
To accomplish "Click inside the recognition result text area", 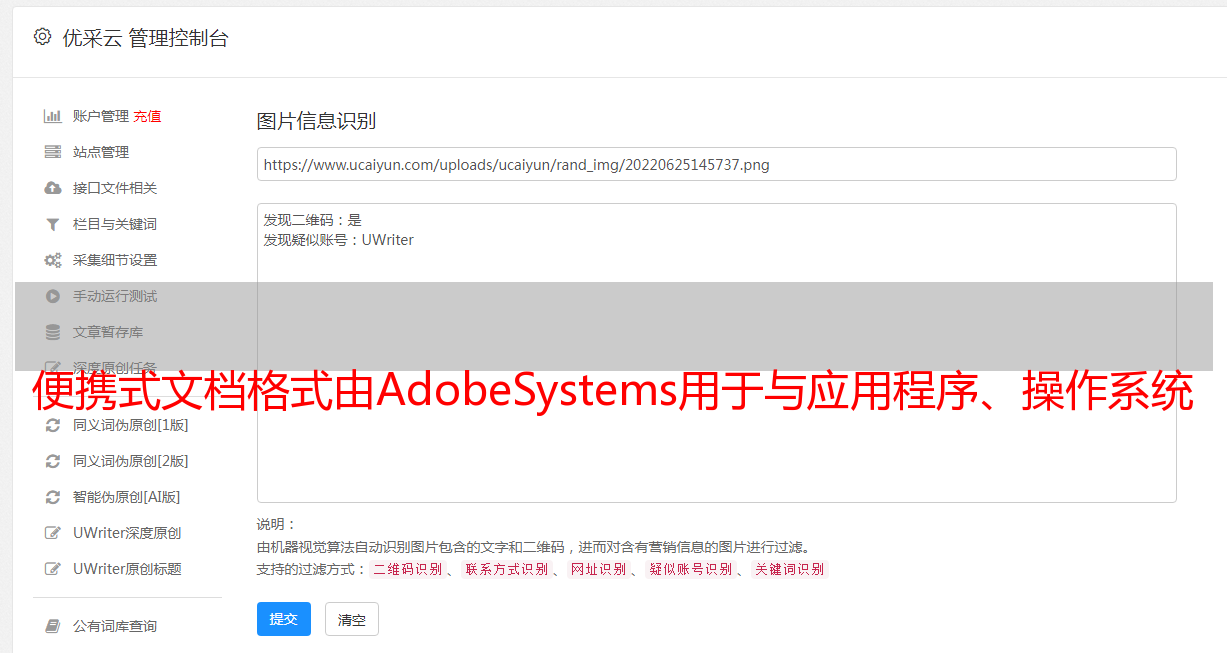I will [x=716, y=353].
